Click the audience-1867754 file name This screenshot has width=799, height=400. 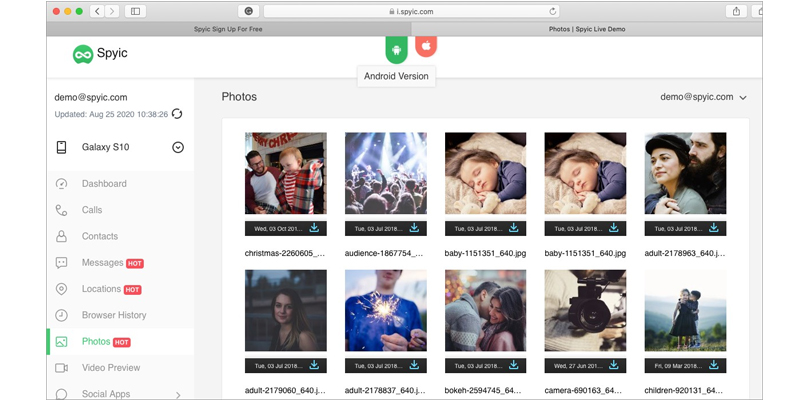click(384, 253)
